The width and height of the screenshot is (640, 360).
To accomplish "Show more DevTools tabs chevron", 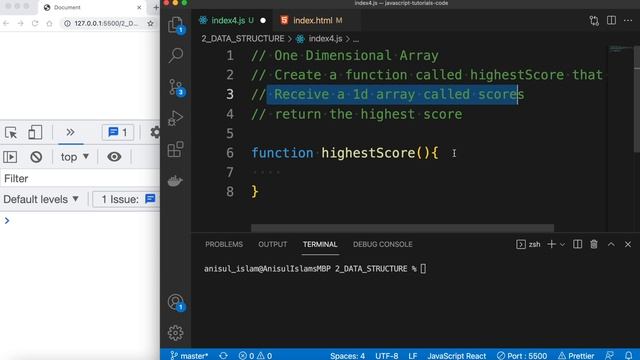I will [x=70, y=132].
